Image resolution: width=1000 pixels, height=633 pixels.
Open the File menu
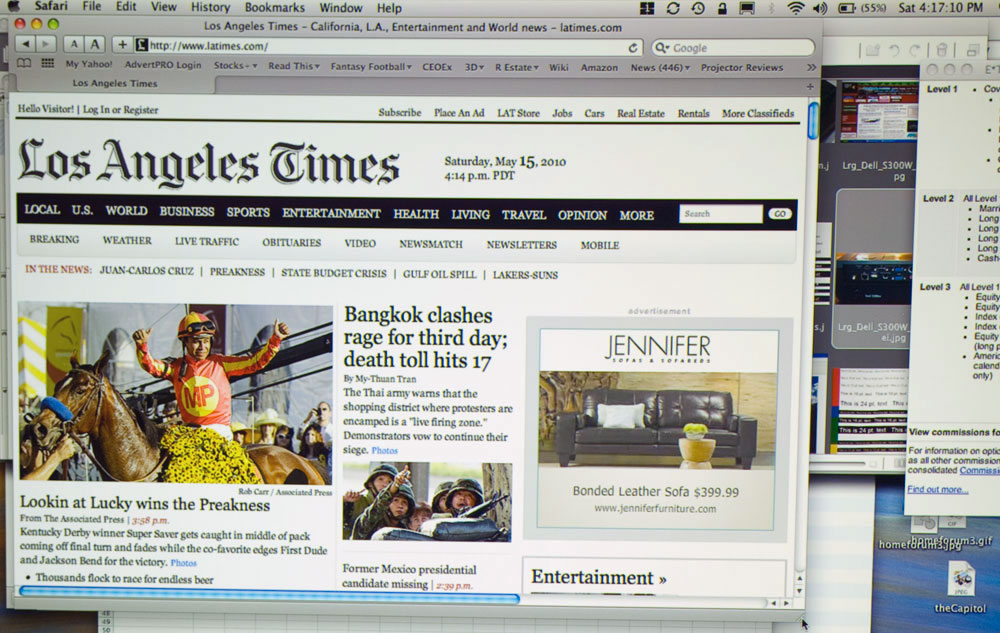pyautogui.click(x=92, y=7)
